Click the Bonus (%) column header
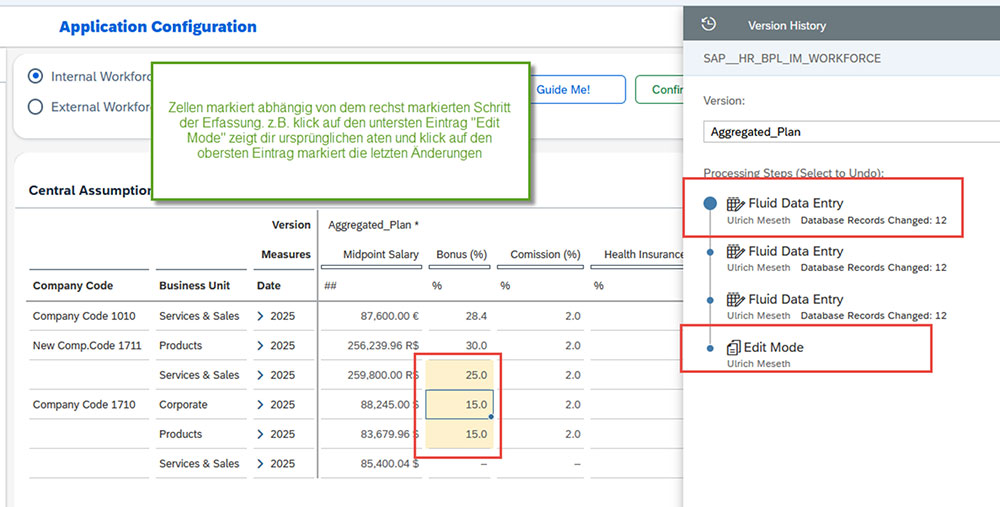The image size is (1000, 507). (460, 255)
